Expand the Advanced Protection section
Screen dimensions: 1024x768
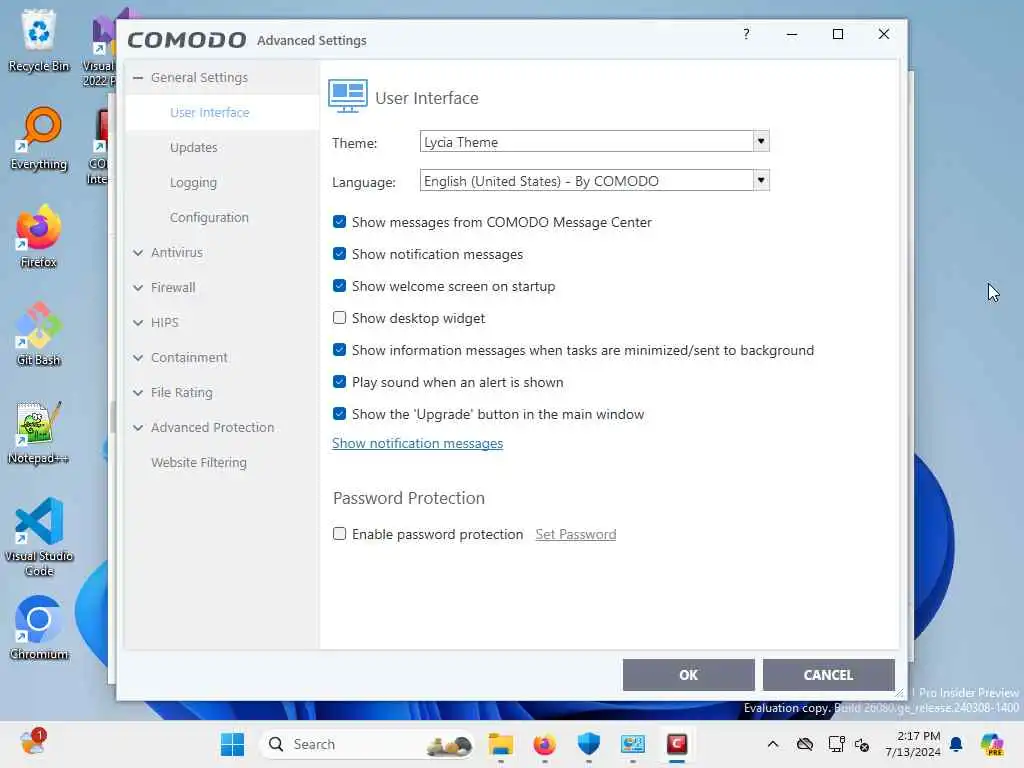(138, 428)
